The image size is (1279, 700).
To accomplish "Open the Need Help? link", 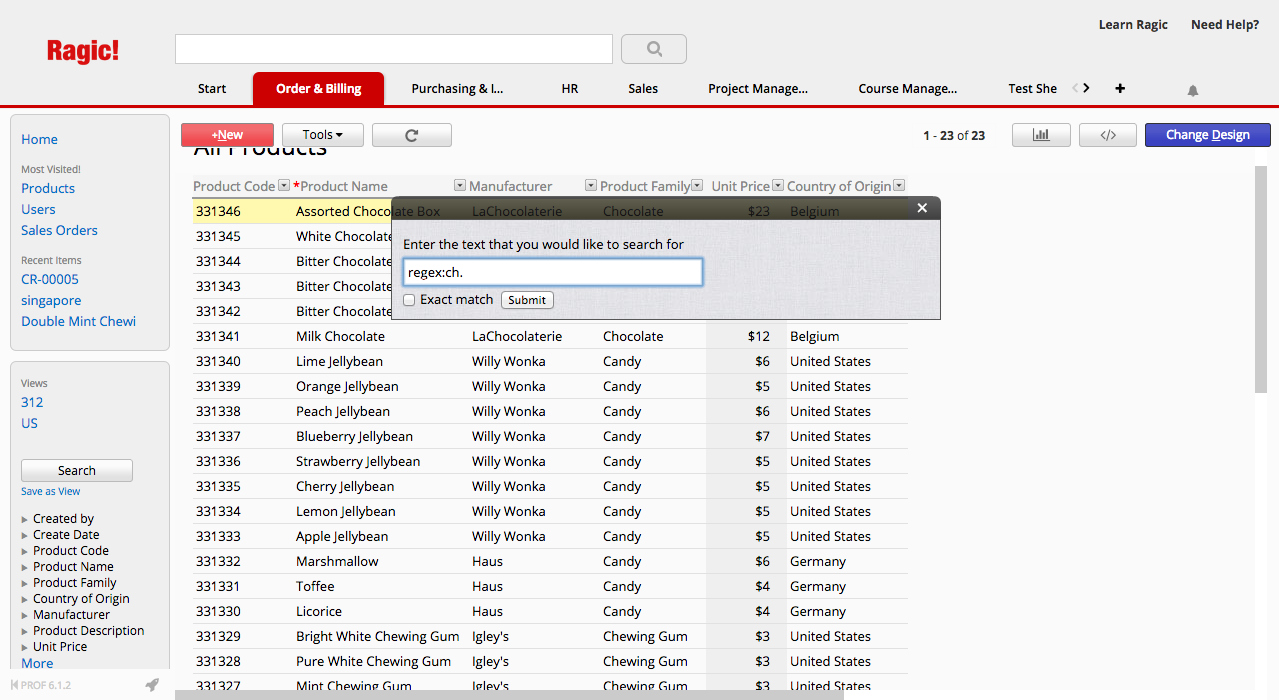I will pyautogui.click(x=1225, y=25).
